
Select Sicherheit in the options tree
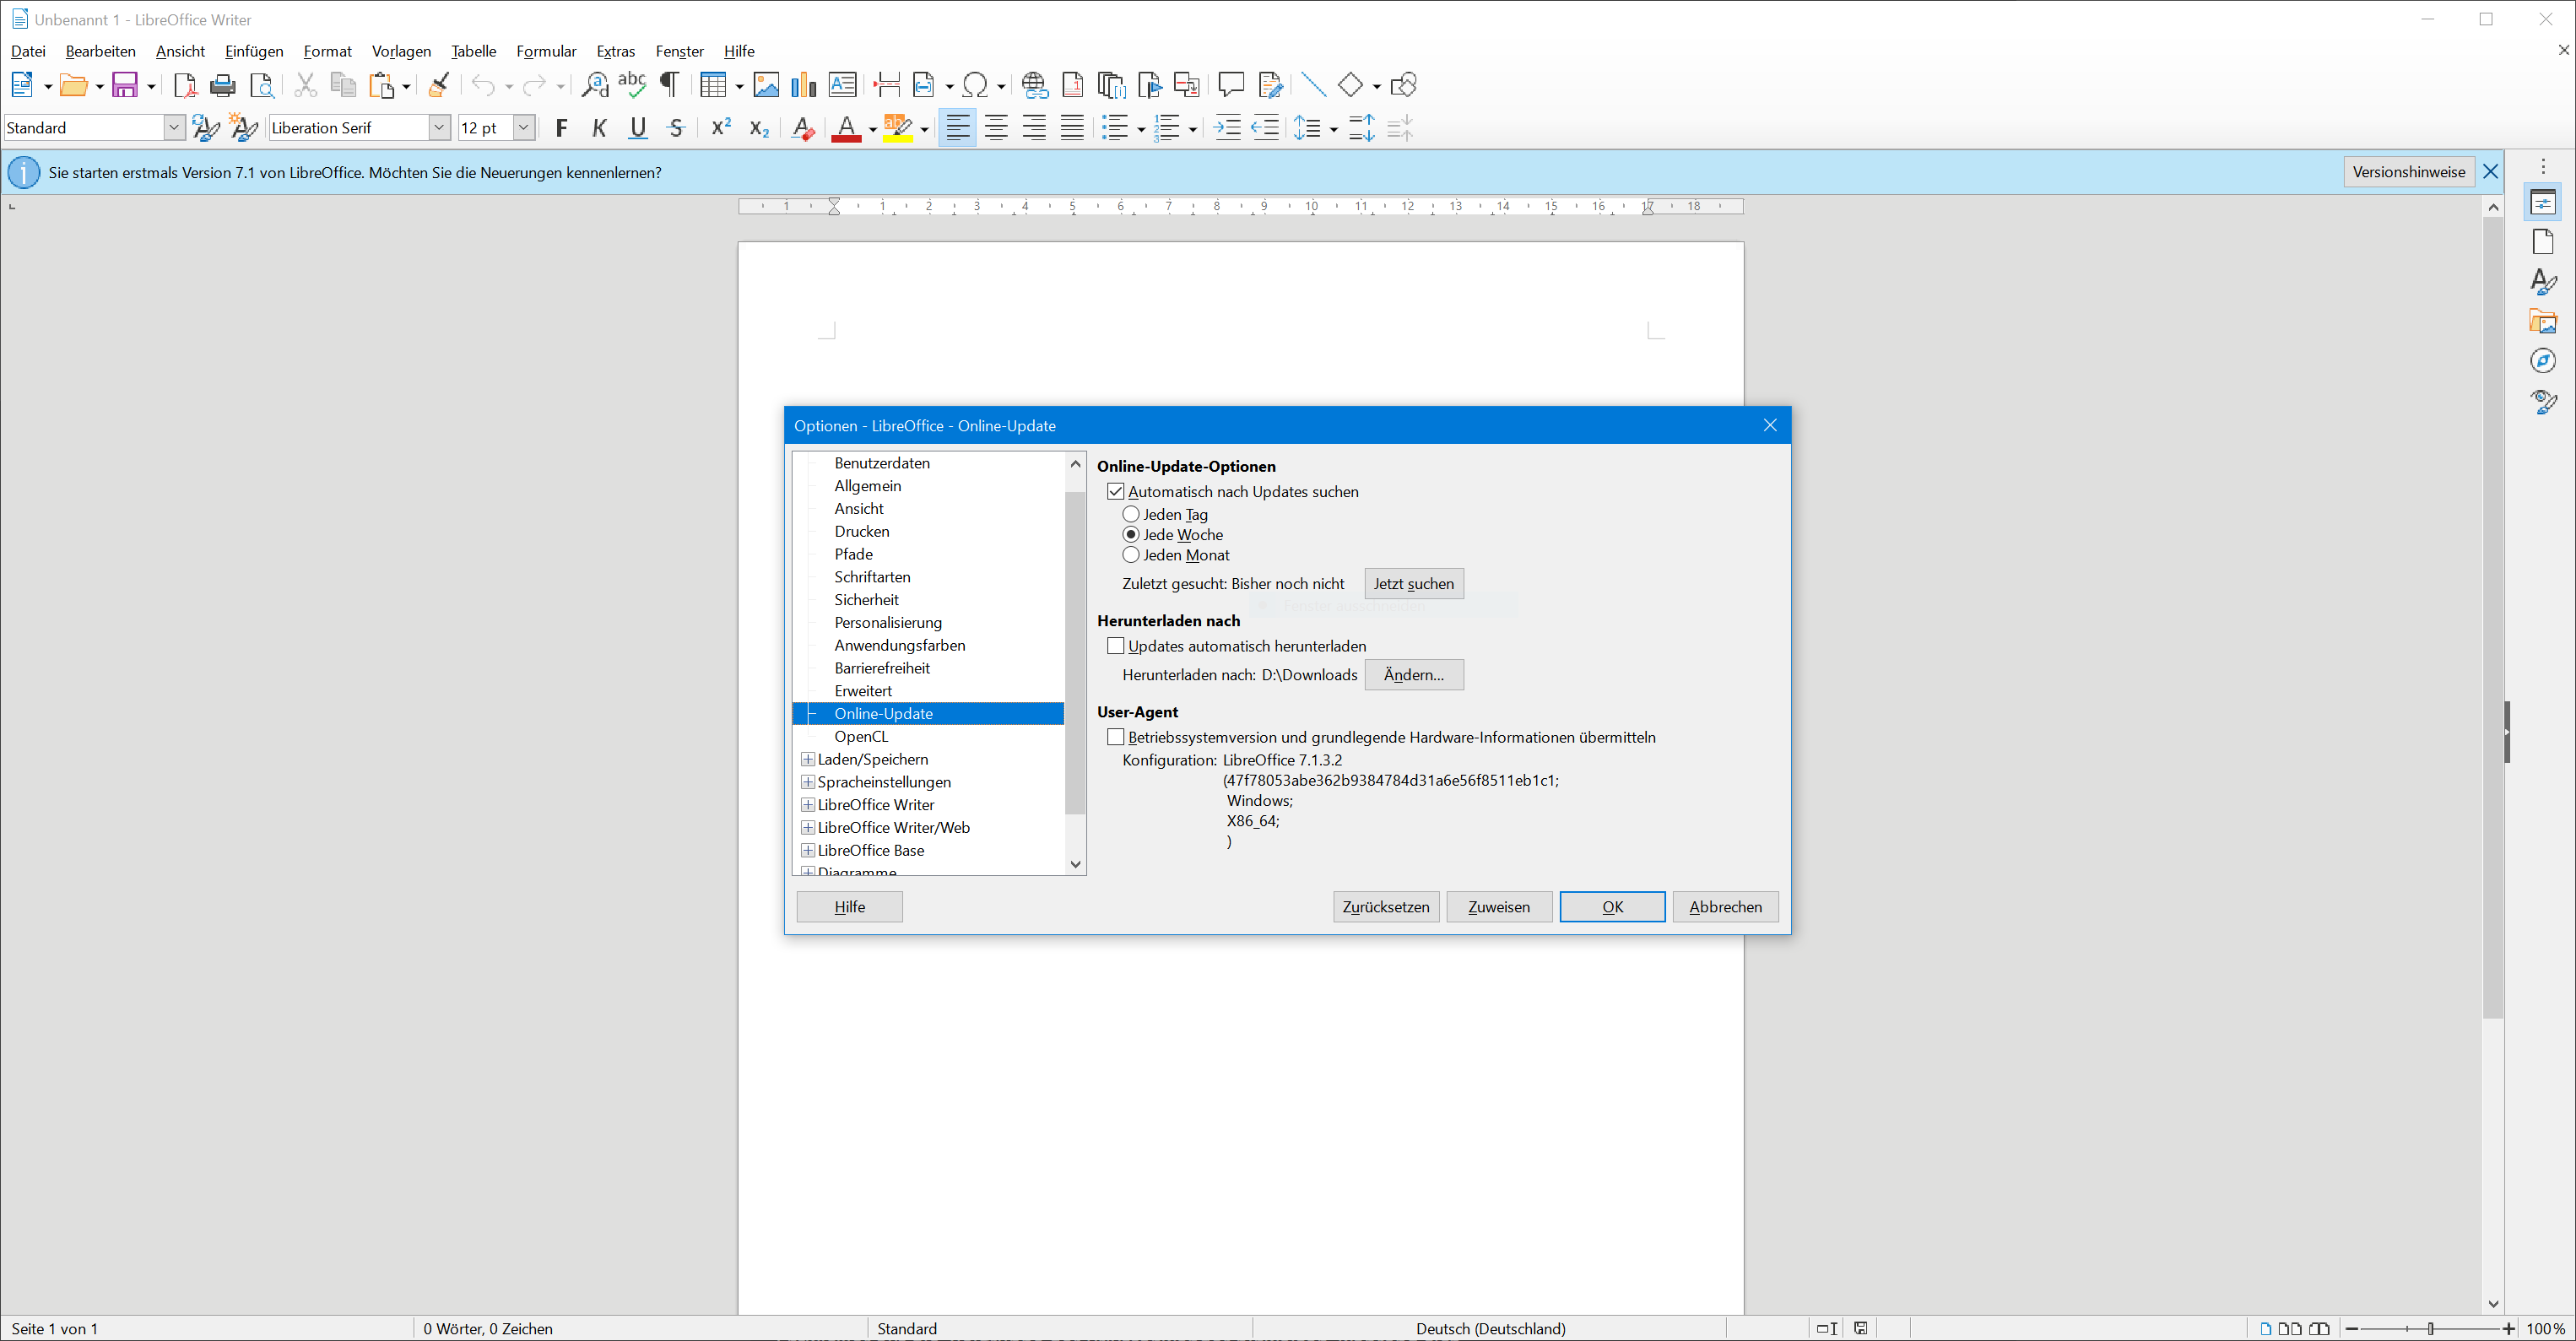click(x=866, y=600)
